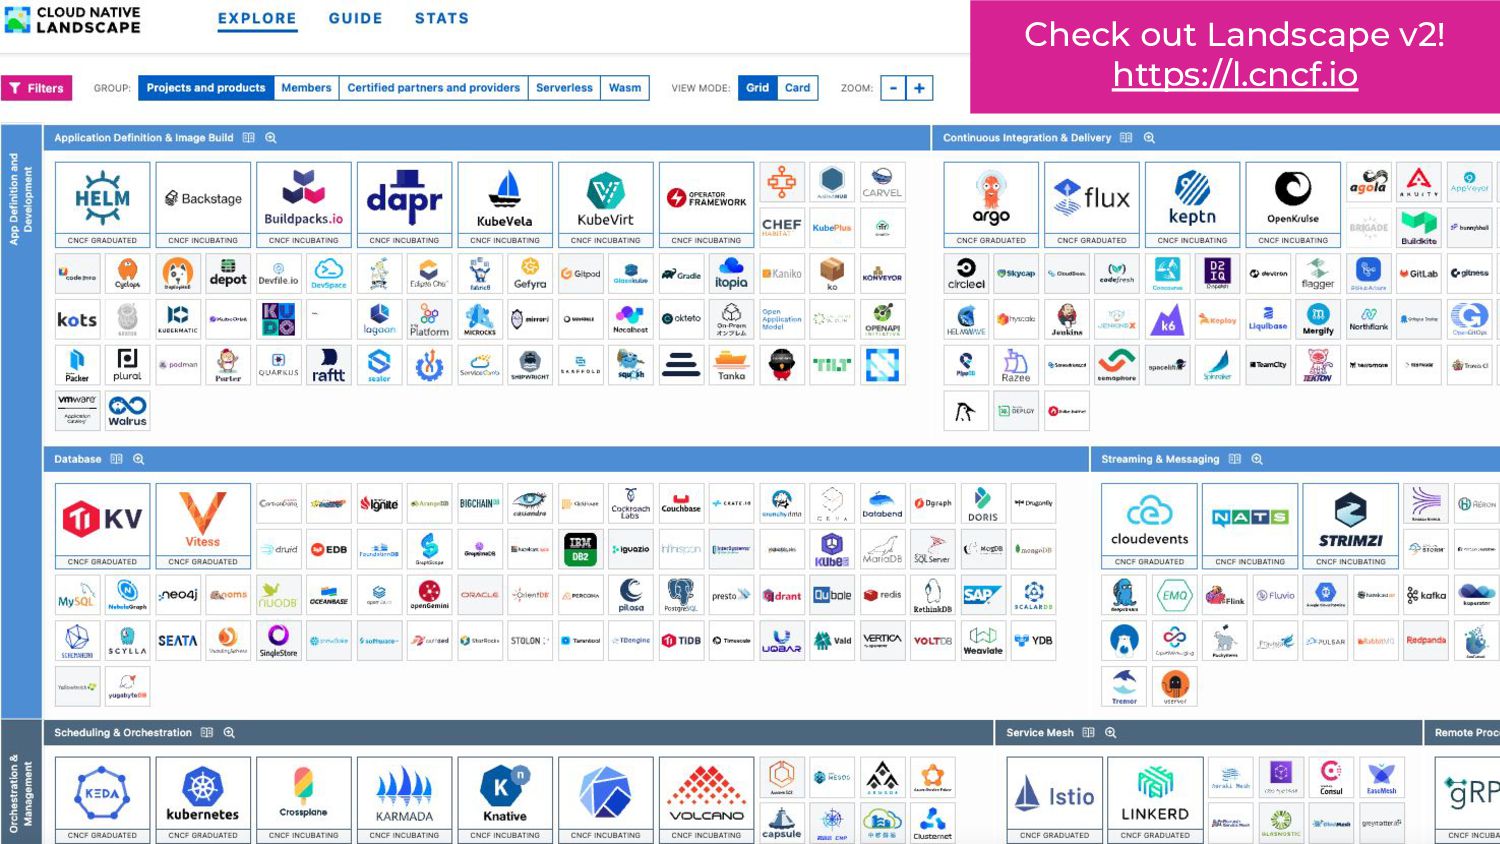Select the IBM DB2 tile
This screenshot has width=1500, height=844.
coord(580,549)
